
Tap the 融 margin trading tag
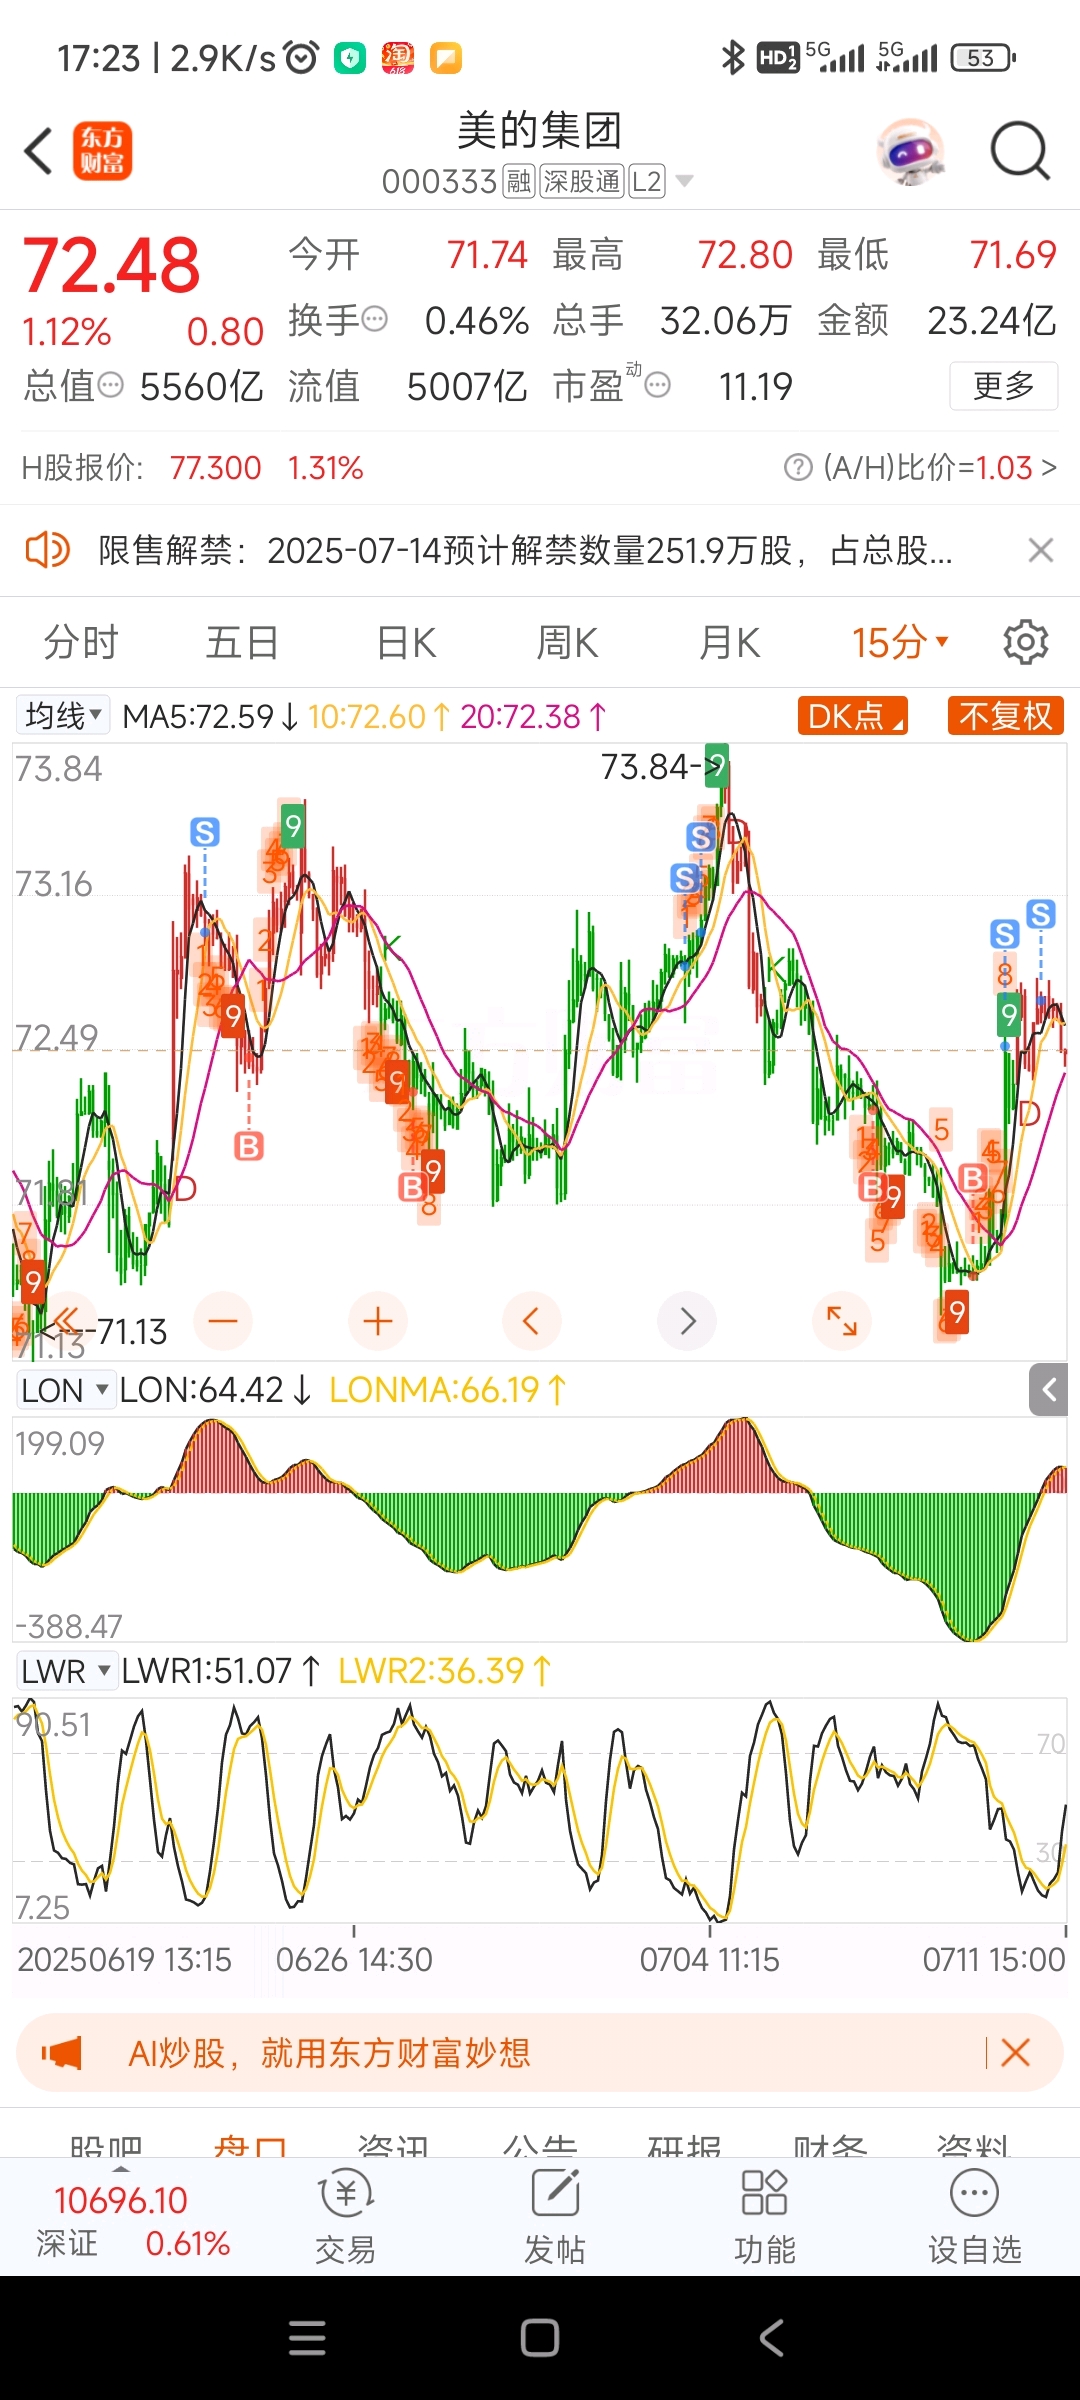518,181
